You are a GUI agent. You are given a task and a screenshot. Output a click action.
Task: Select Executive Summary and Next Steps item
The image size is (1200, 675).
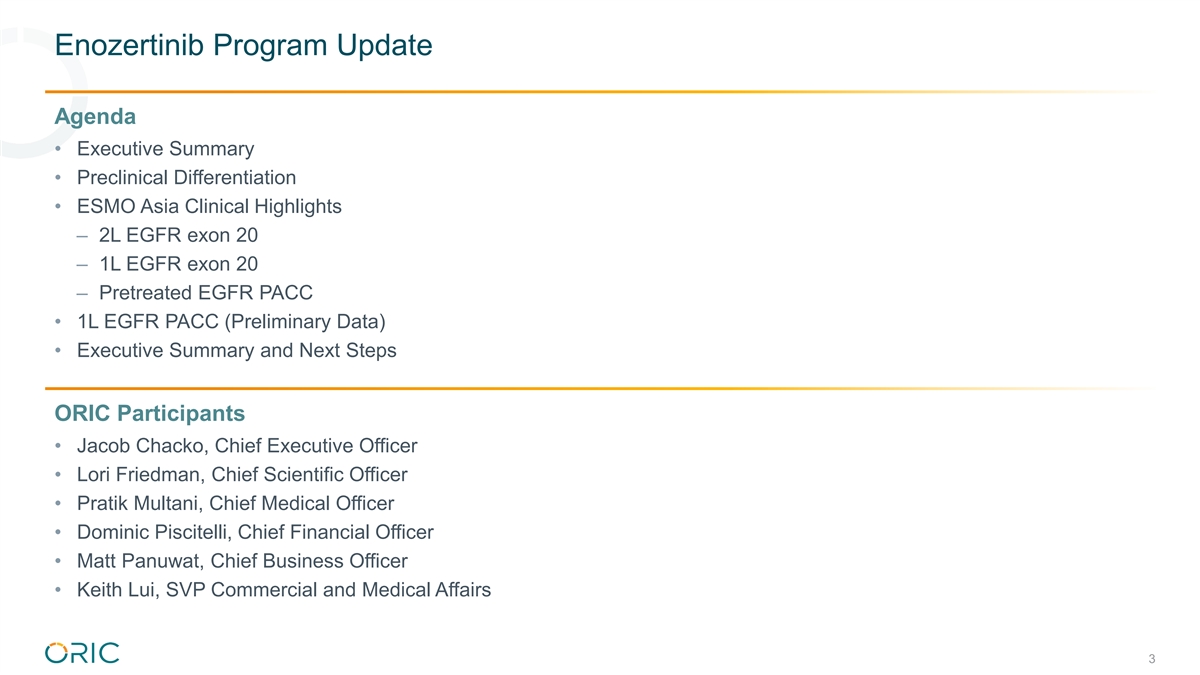click(x=236, y=351)
